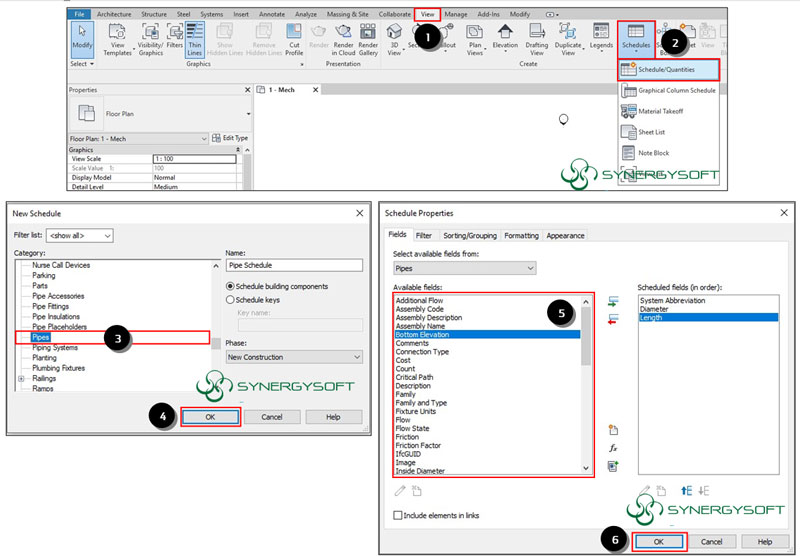Image resolution: width=800 pixels, height=556 pixels.
Task: Click the schedule Name input field
Action: tap(294, 266)
